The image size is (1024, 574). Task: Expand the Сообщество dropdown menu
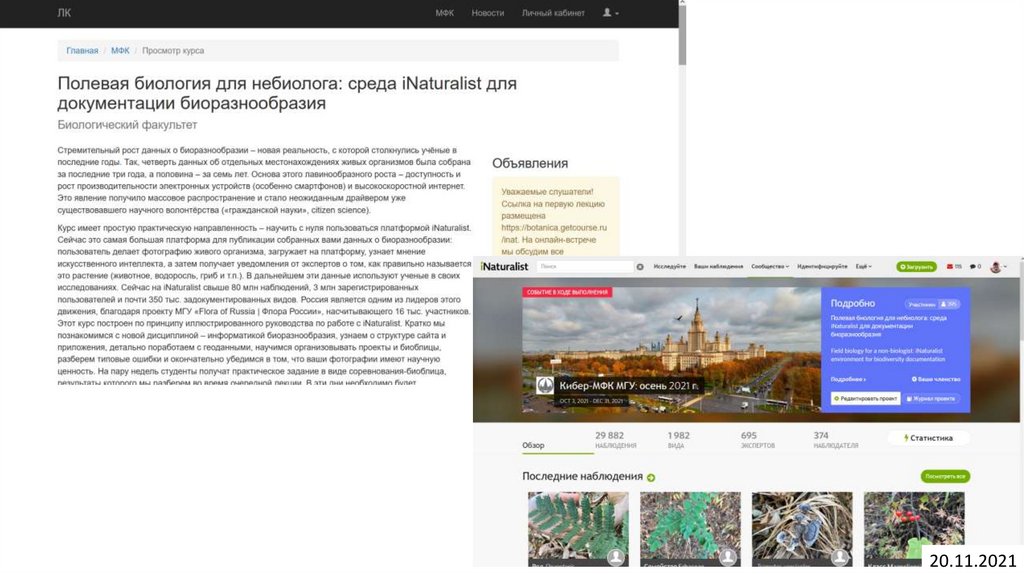770,266
